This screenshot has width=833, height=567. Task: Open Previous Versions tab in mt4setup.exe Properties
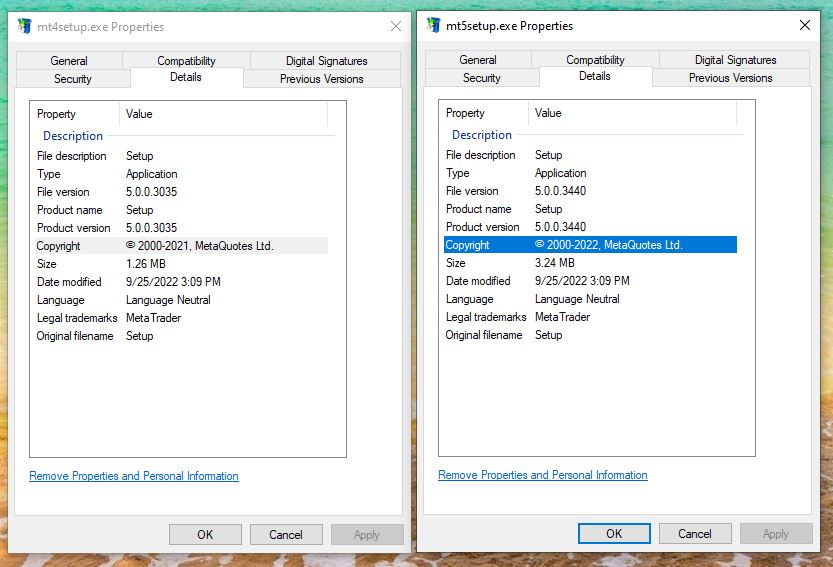click(322, 79)
